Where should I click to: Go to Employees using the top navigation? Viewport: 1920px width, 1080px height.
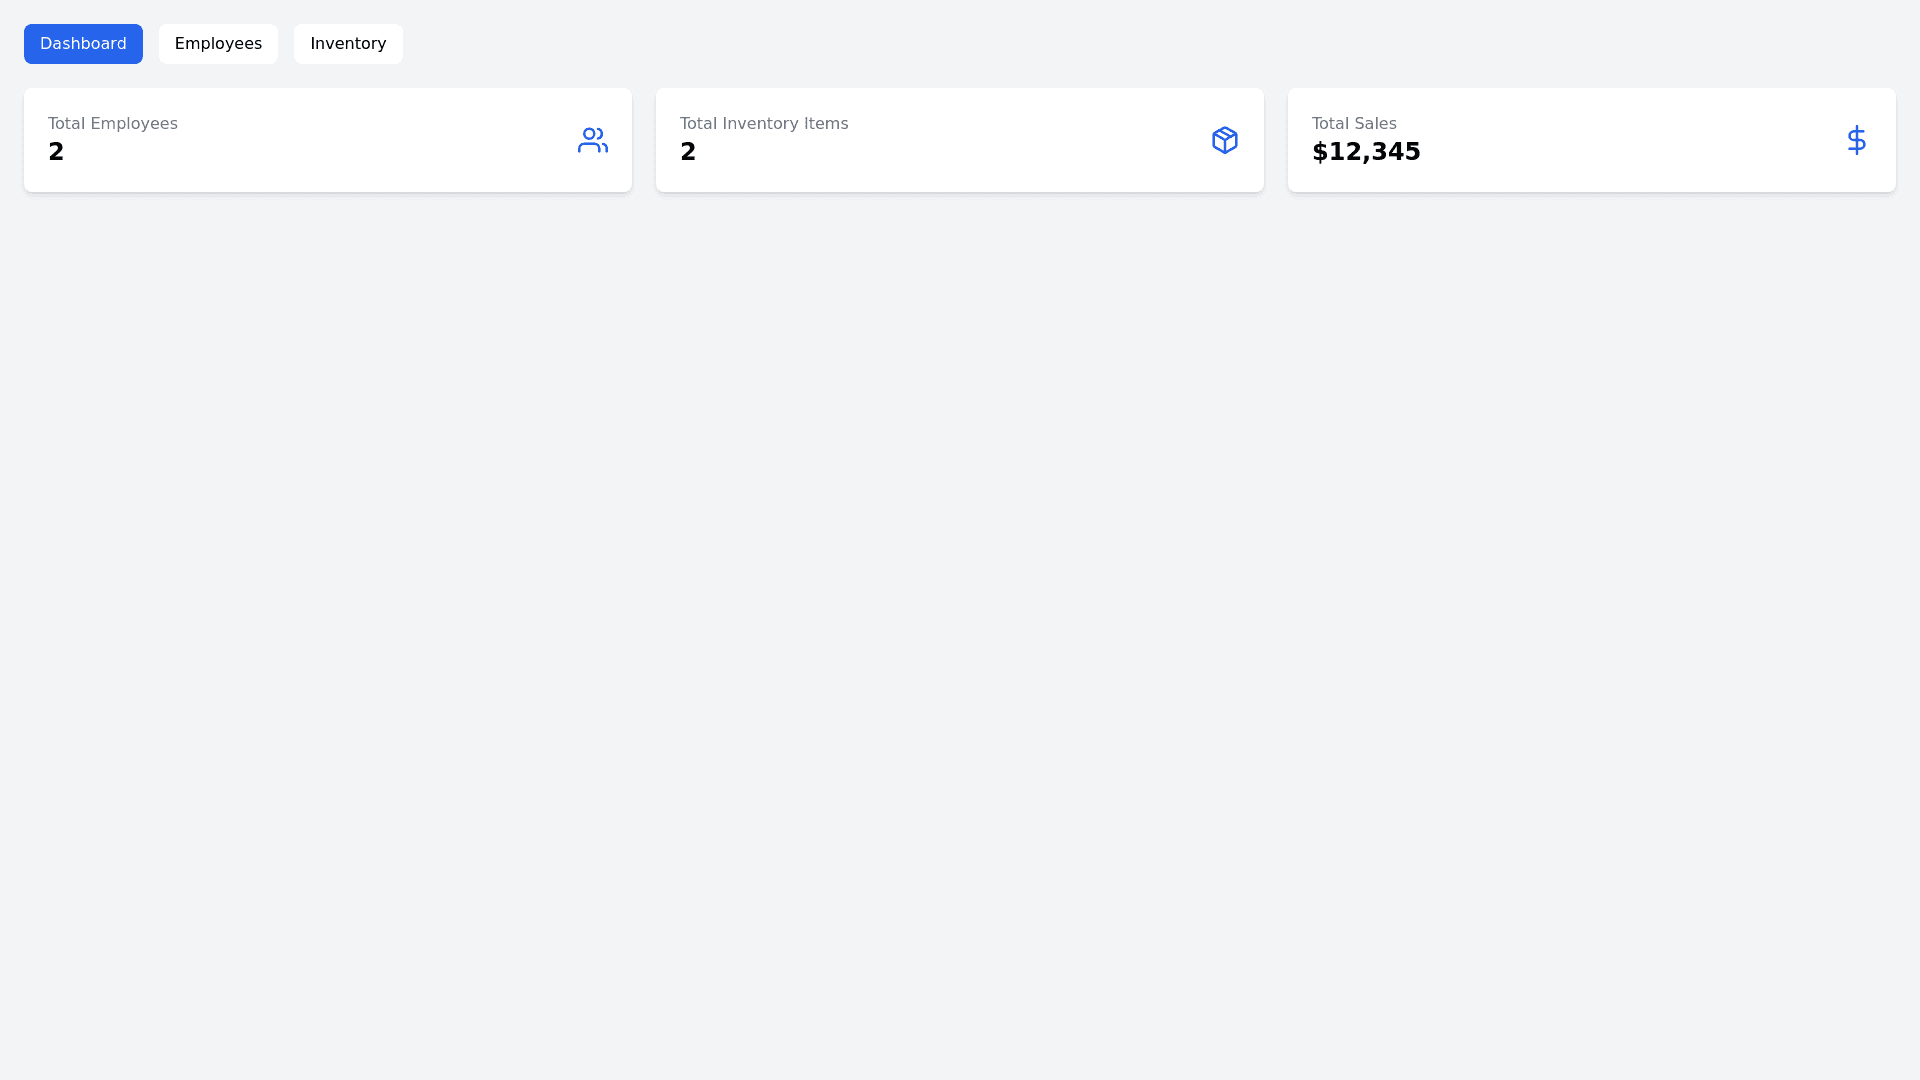[x=218, y=44]
